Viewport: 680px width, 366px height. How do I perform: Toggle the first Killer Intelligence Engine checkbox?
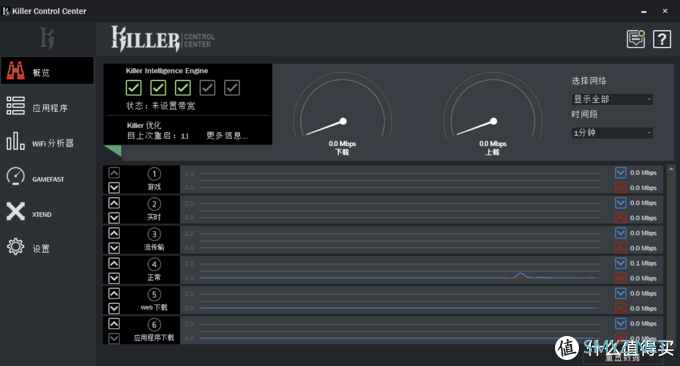[x=134, y=88]
